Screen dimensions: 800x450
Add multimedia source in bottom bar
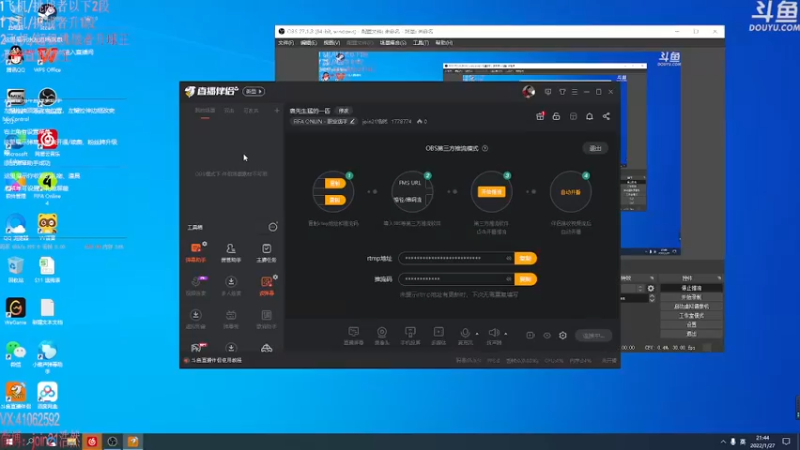tap(439, 336)
